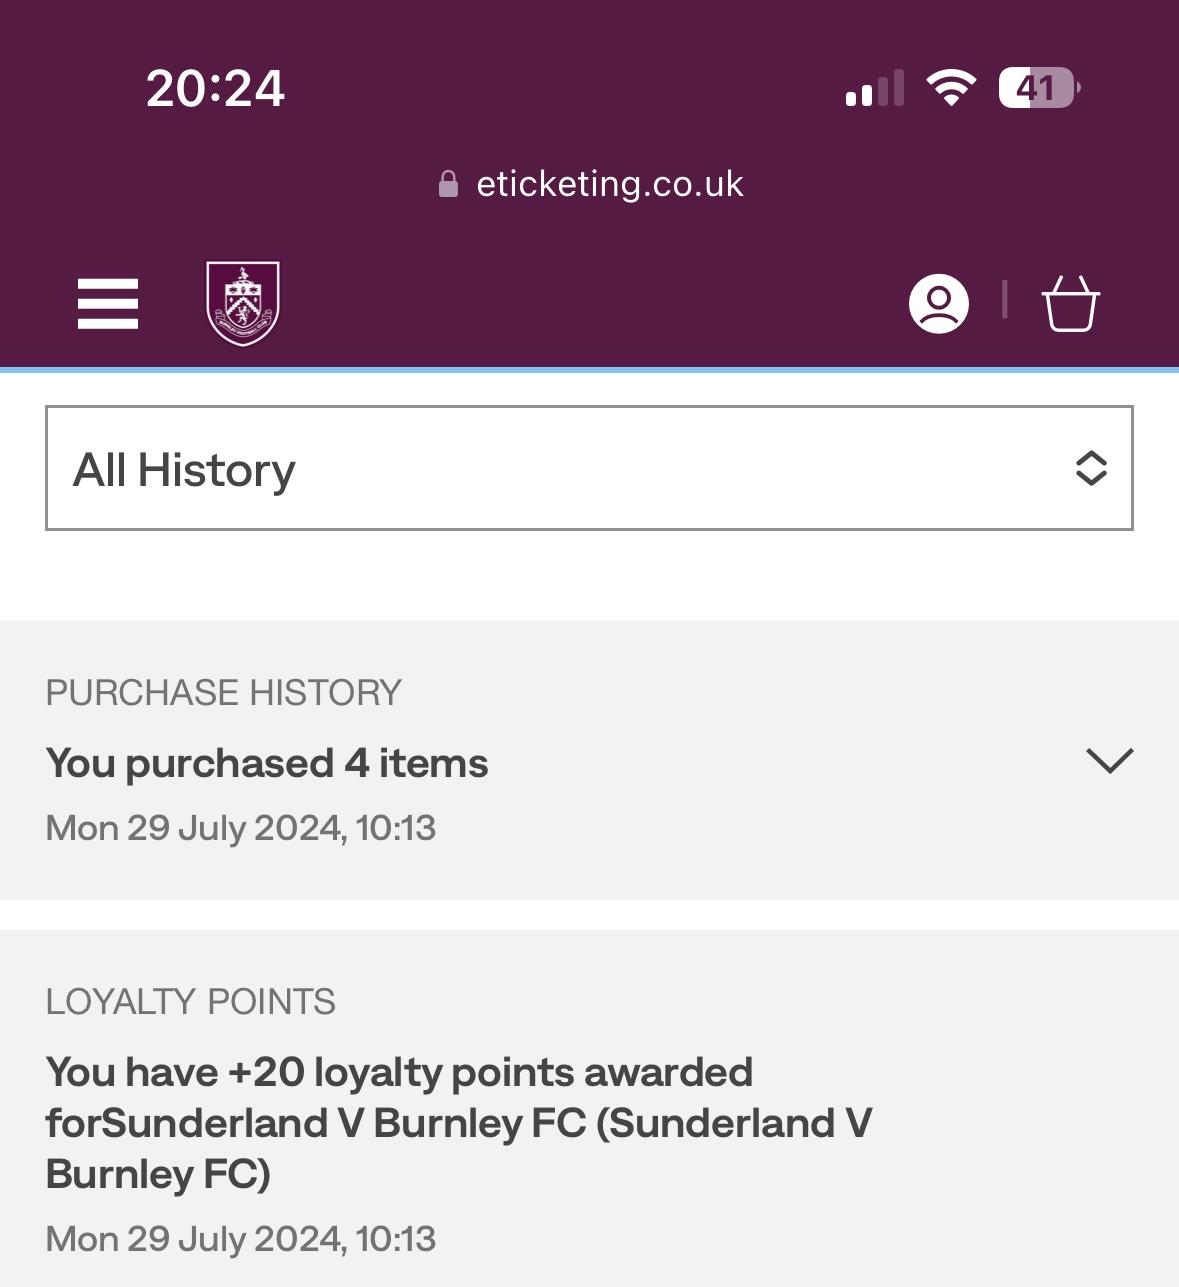The image size is (1179, 1287).
Task: Tap the Burnley FC crest logo
Action: [243, 303]
